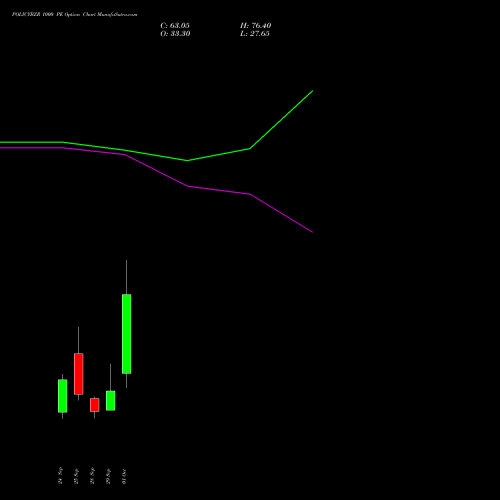Select the green 24 Sep candlestick
Screen dimensions: 500x500
click(62, 396)
